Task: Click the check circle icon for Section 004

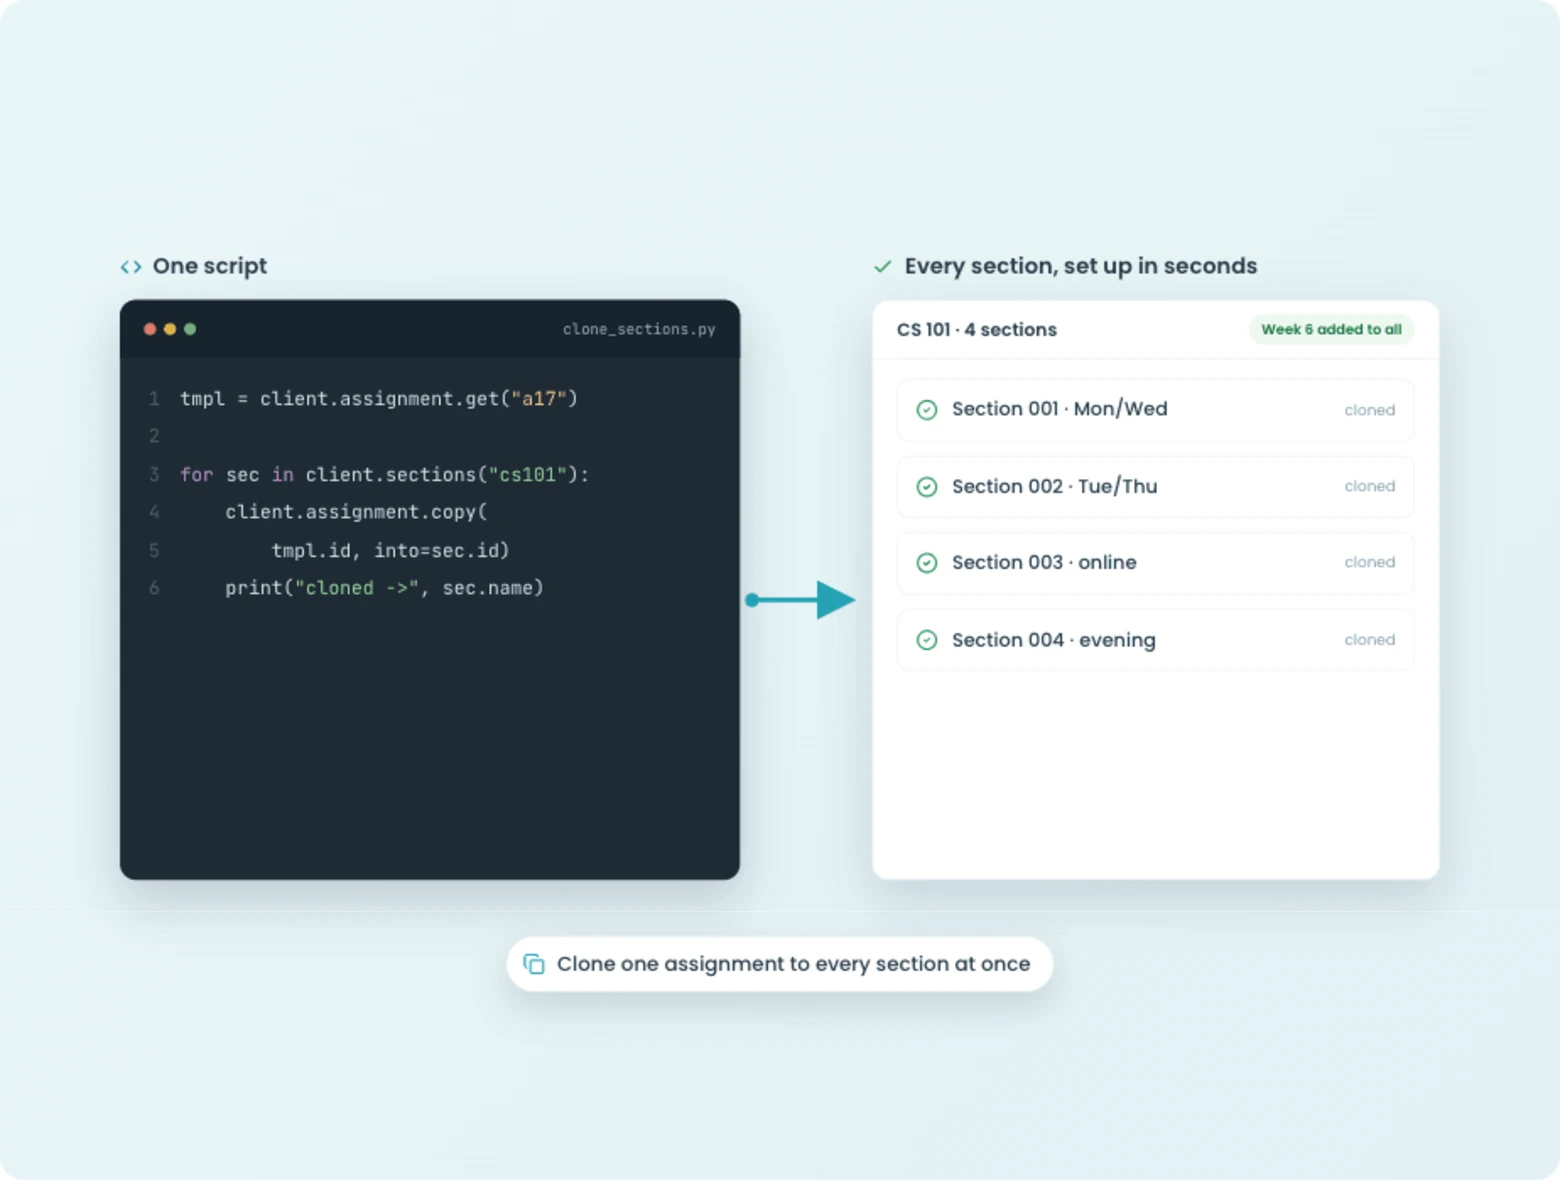Action: point(927,640)
